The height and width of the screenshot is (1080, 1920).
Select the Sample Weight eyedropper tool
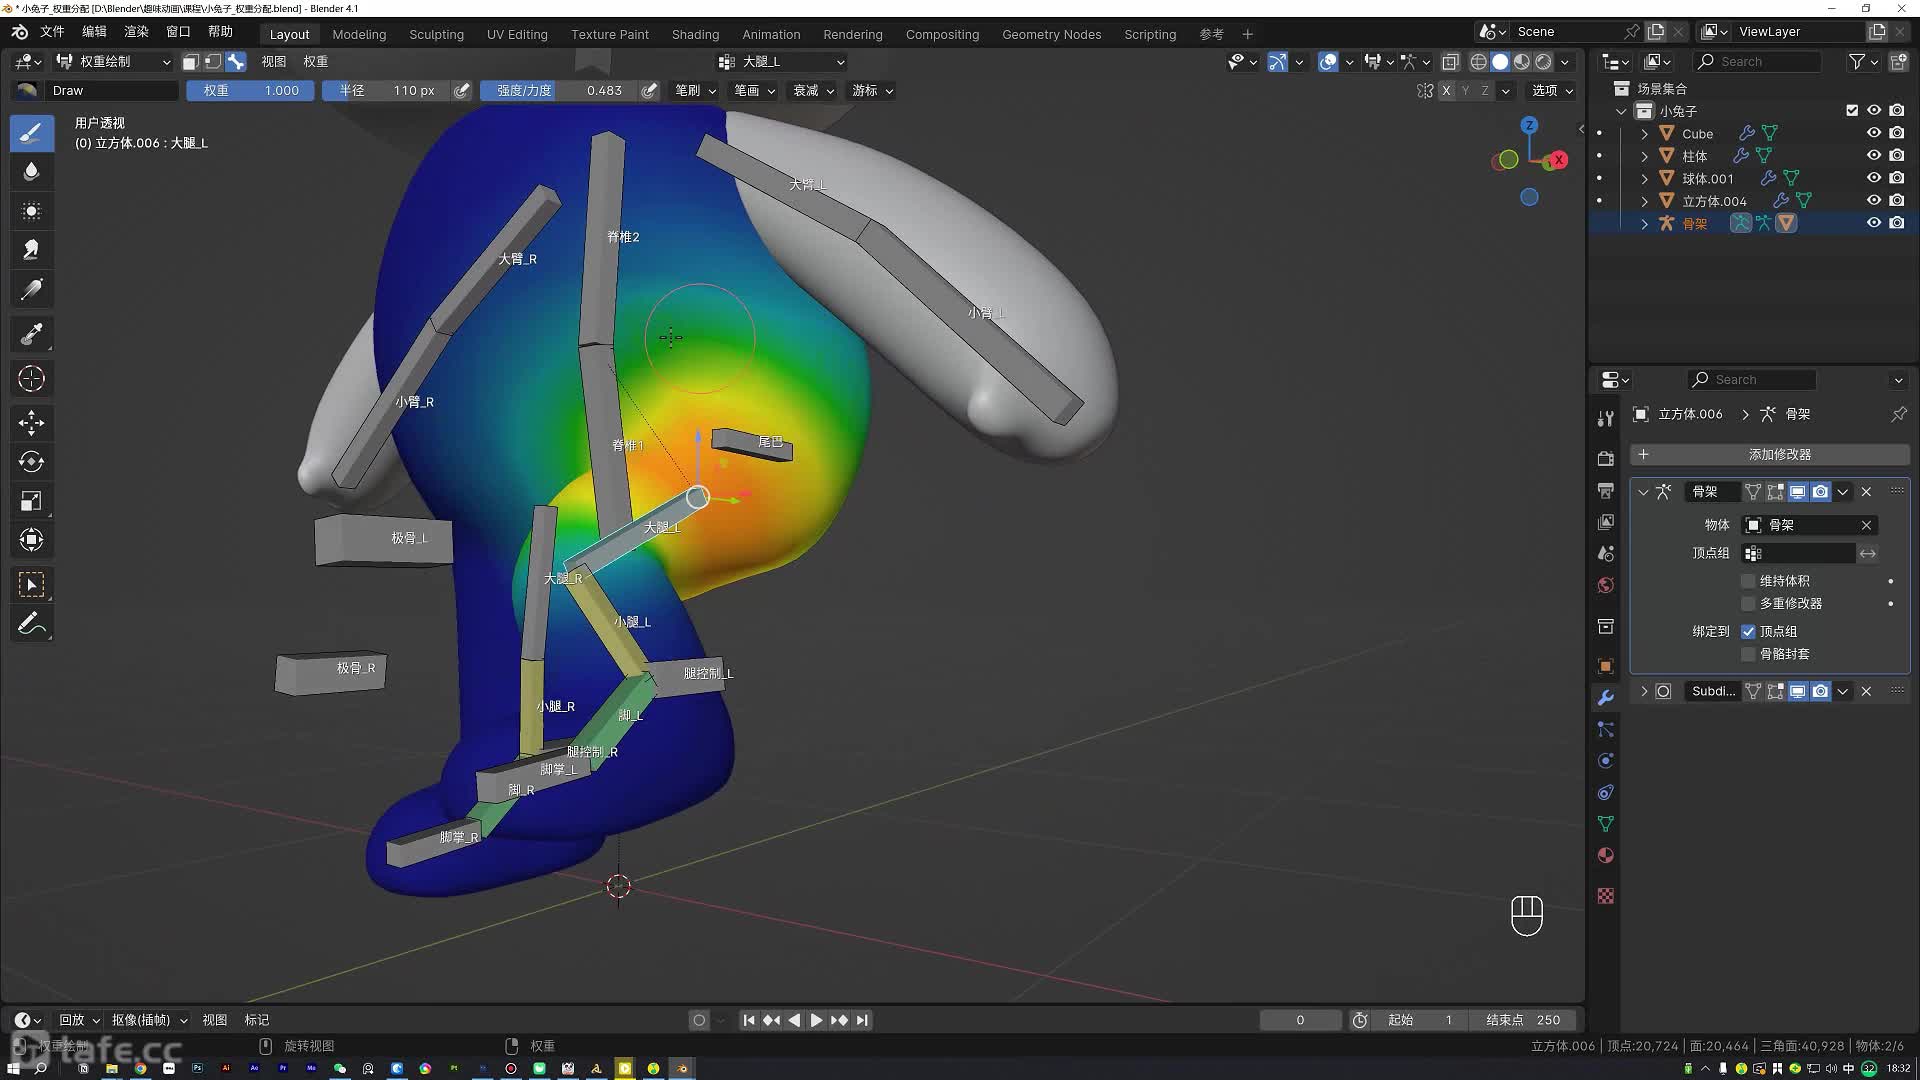pyautogui.click(x=31, y=334)
